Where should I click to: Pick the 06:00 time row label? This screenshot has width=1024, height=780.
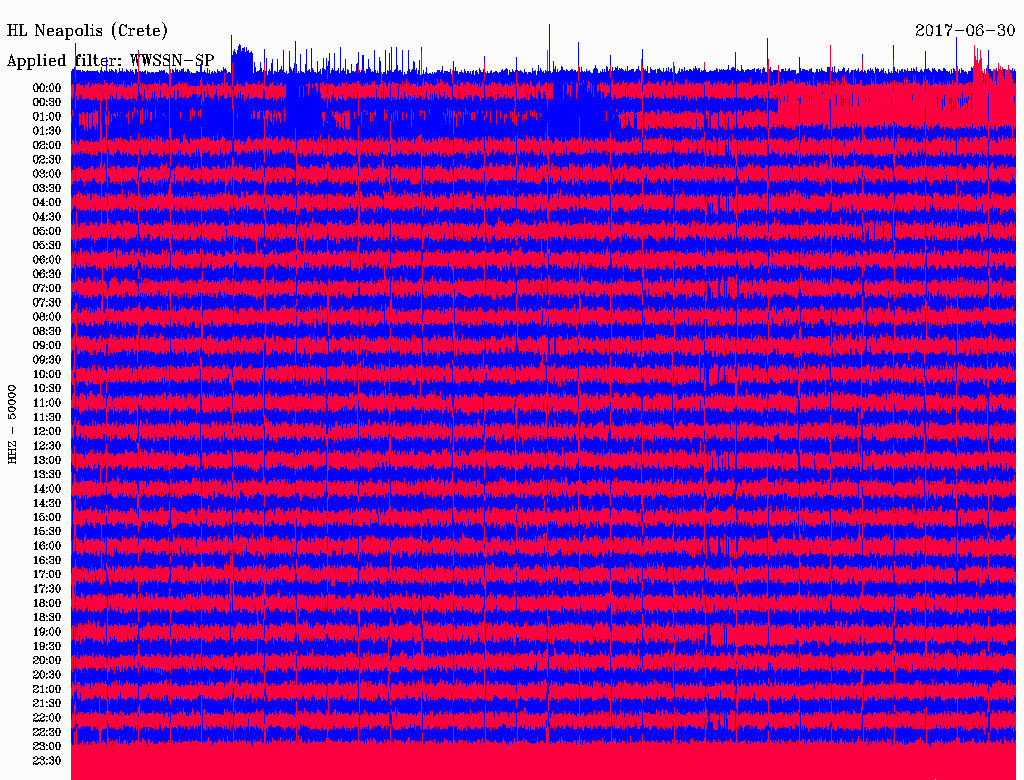click(x=47, y=259)
